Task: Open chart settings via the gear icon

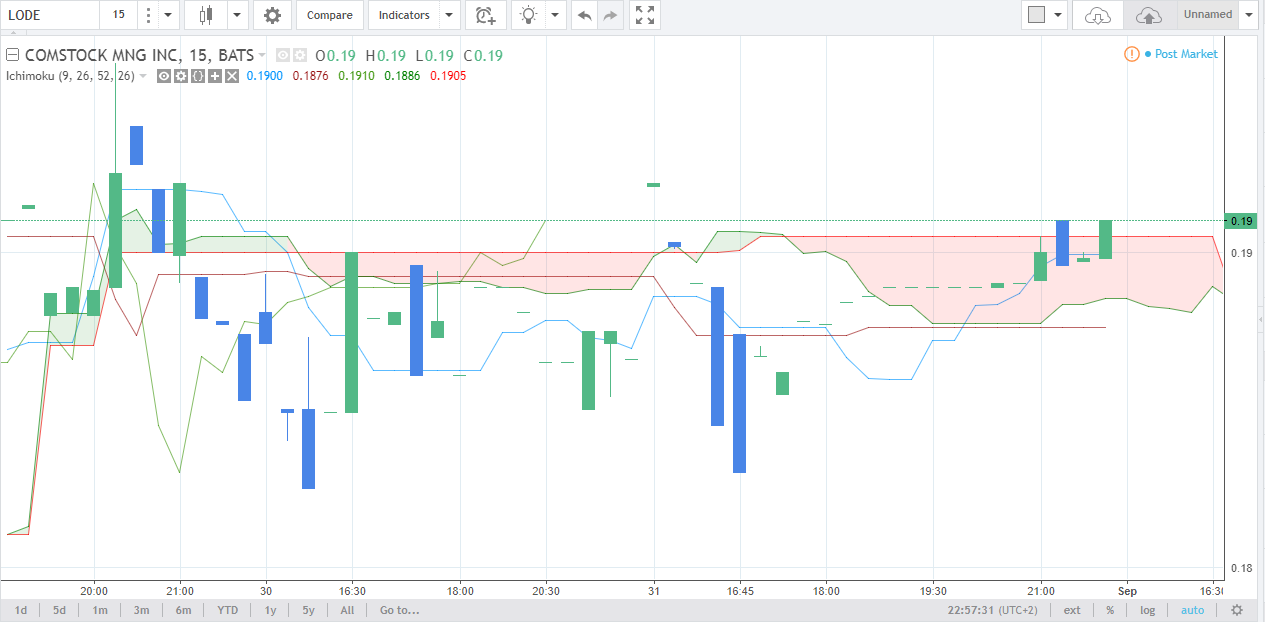Action: click(x=271, y=15)
